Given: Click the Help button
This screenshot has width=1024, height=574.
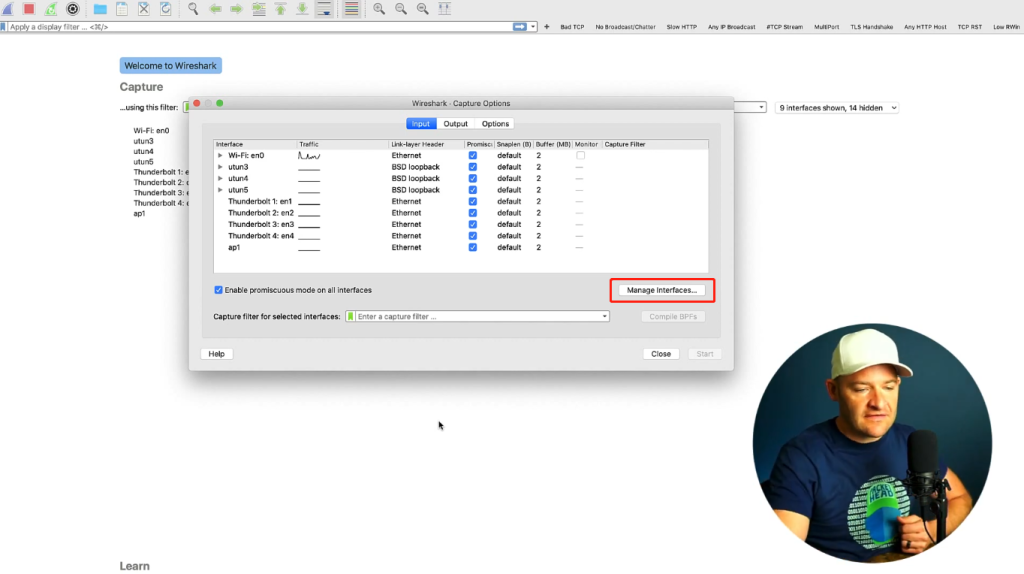Looking at the screenshot, I should coord(216,354).
